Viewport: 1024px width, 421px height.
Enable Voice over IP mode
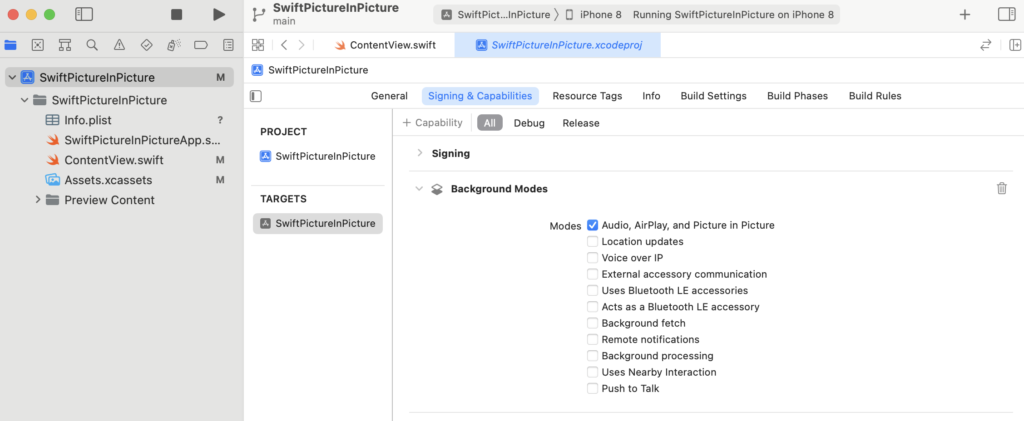592,258
